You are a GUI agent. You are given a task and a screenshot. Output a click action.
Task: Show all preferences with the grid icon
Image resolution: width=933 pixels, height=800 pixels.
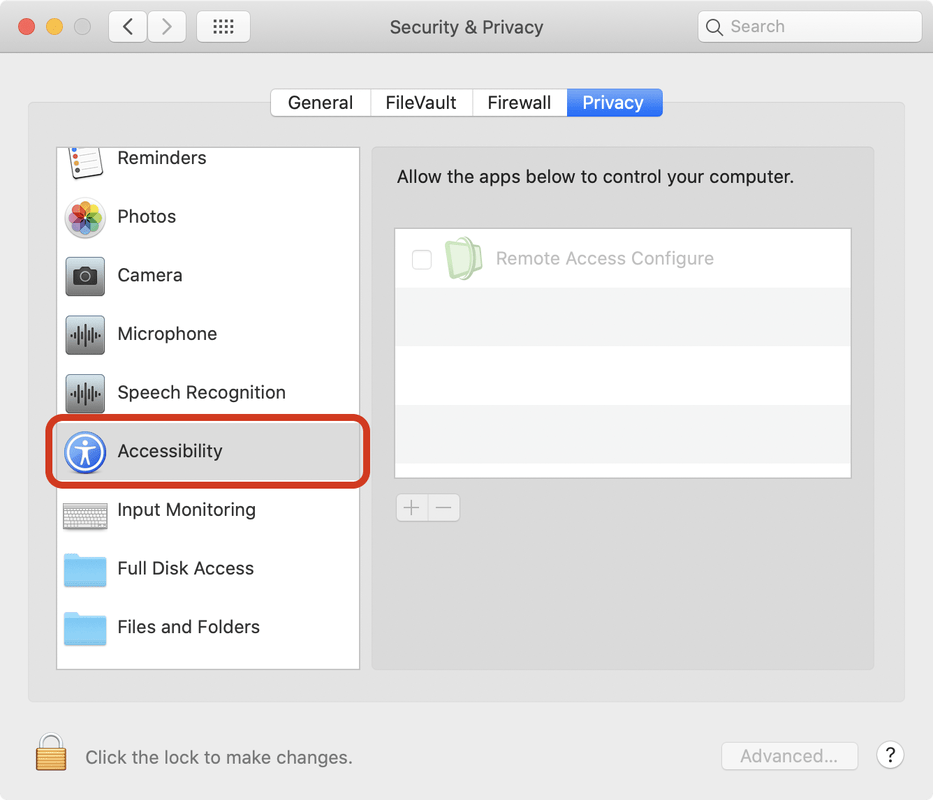(x=223, y=26)
